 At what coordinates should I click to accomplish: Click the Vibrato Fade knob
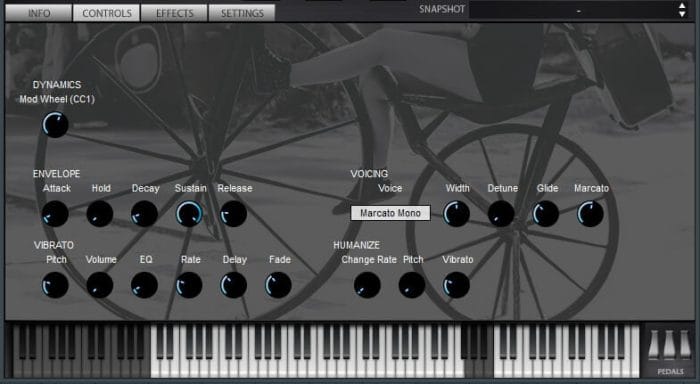(x=278, y=285)
